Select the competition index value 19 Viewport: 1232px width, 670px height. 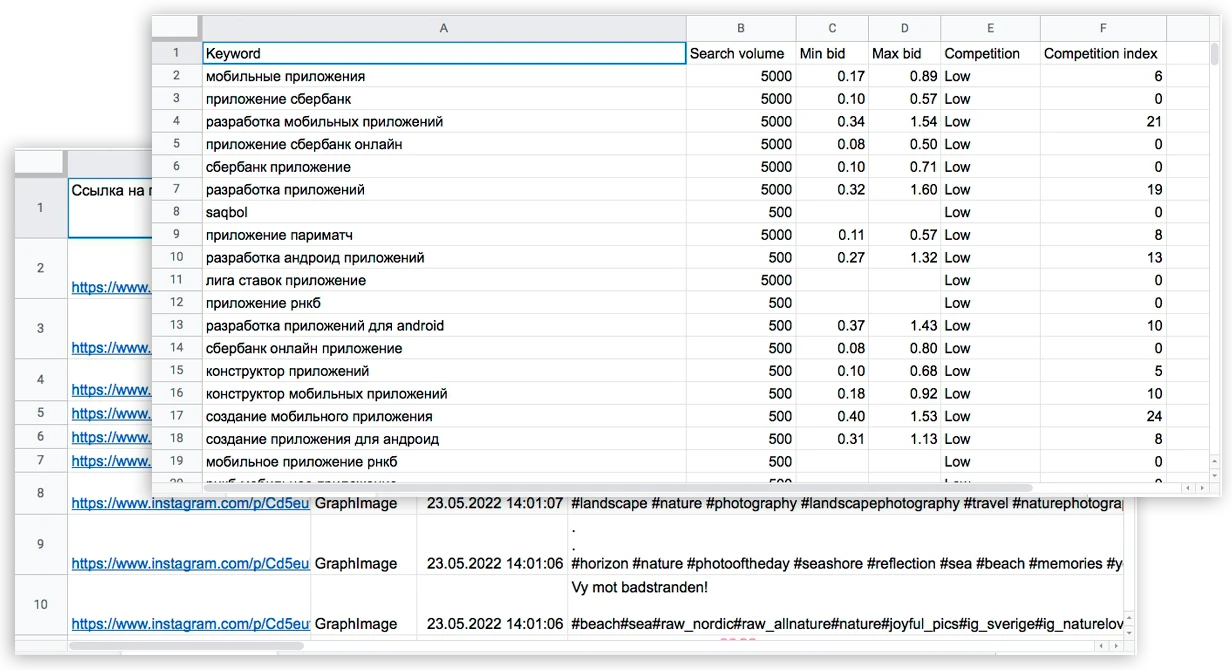click(1103, 190)
